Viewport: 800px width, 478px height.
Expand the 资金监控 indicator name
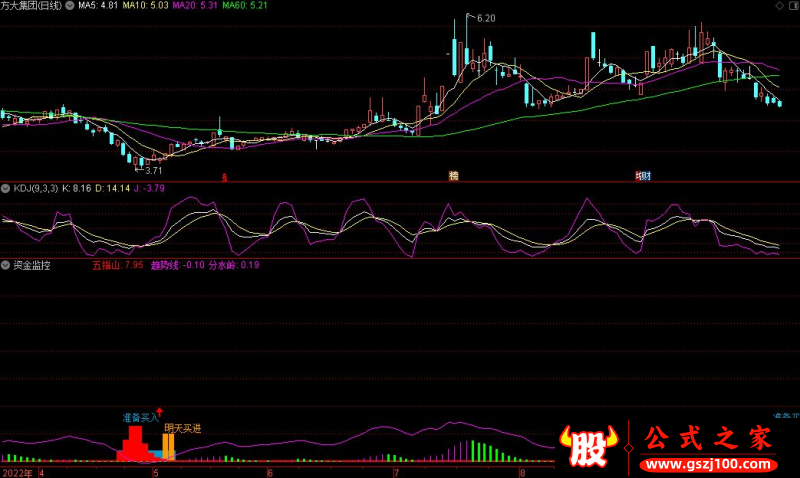32,266
